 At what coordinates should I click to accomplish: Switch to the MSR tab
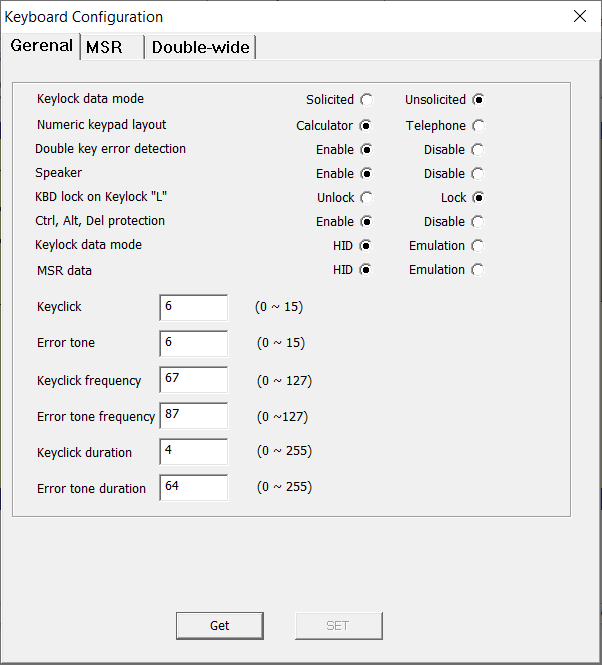(x=112, y=47)
